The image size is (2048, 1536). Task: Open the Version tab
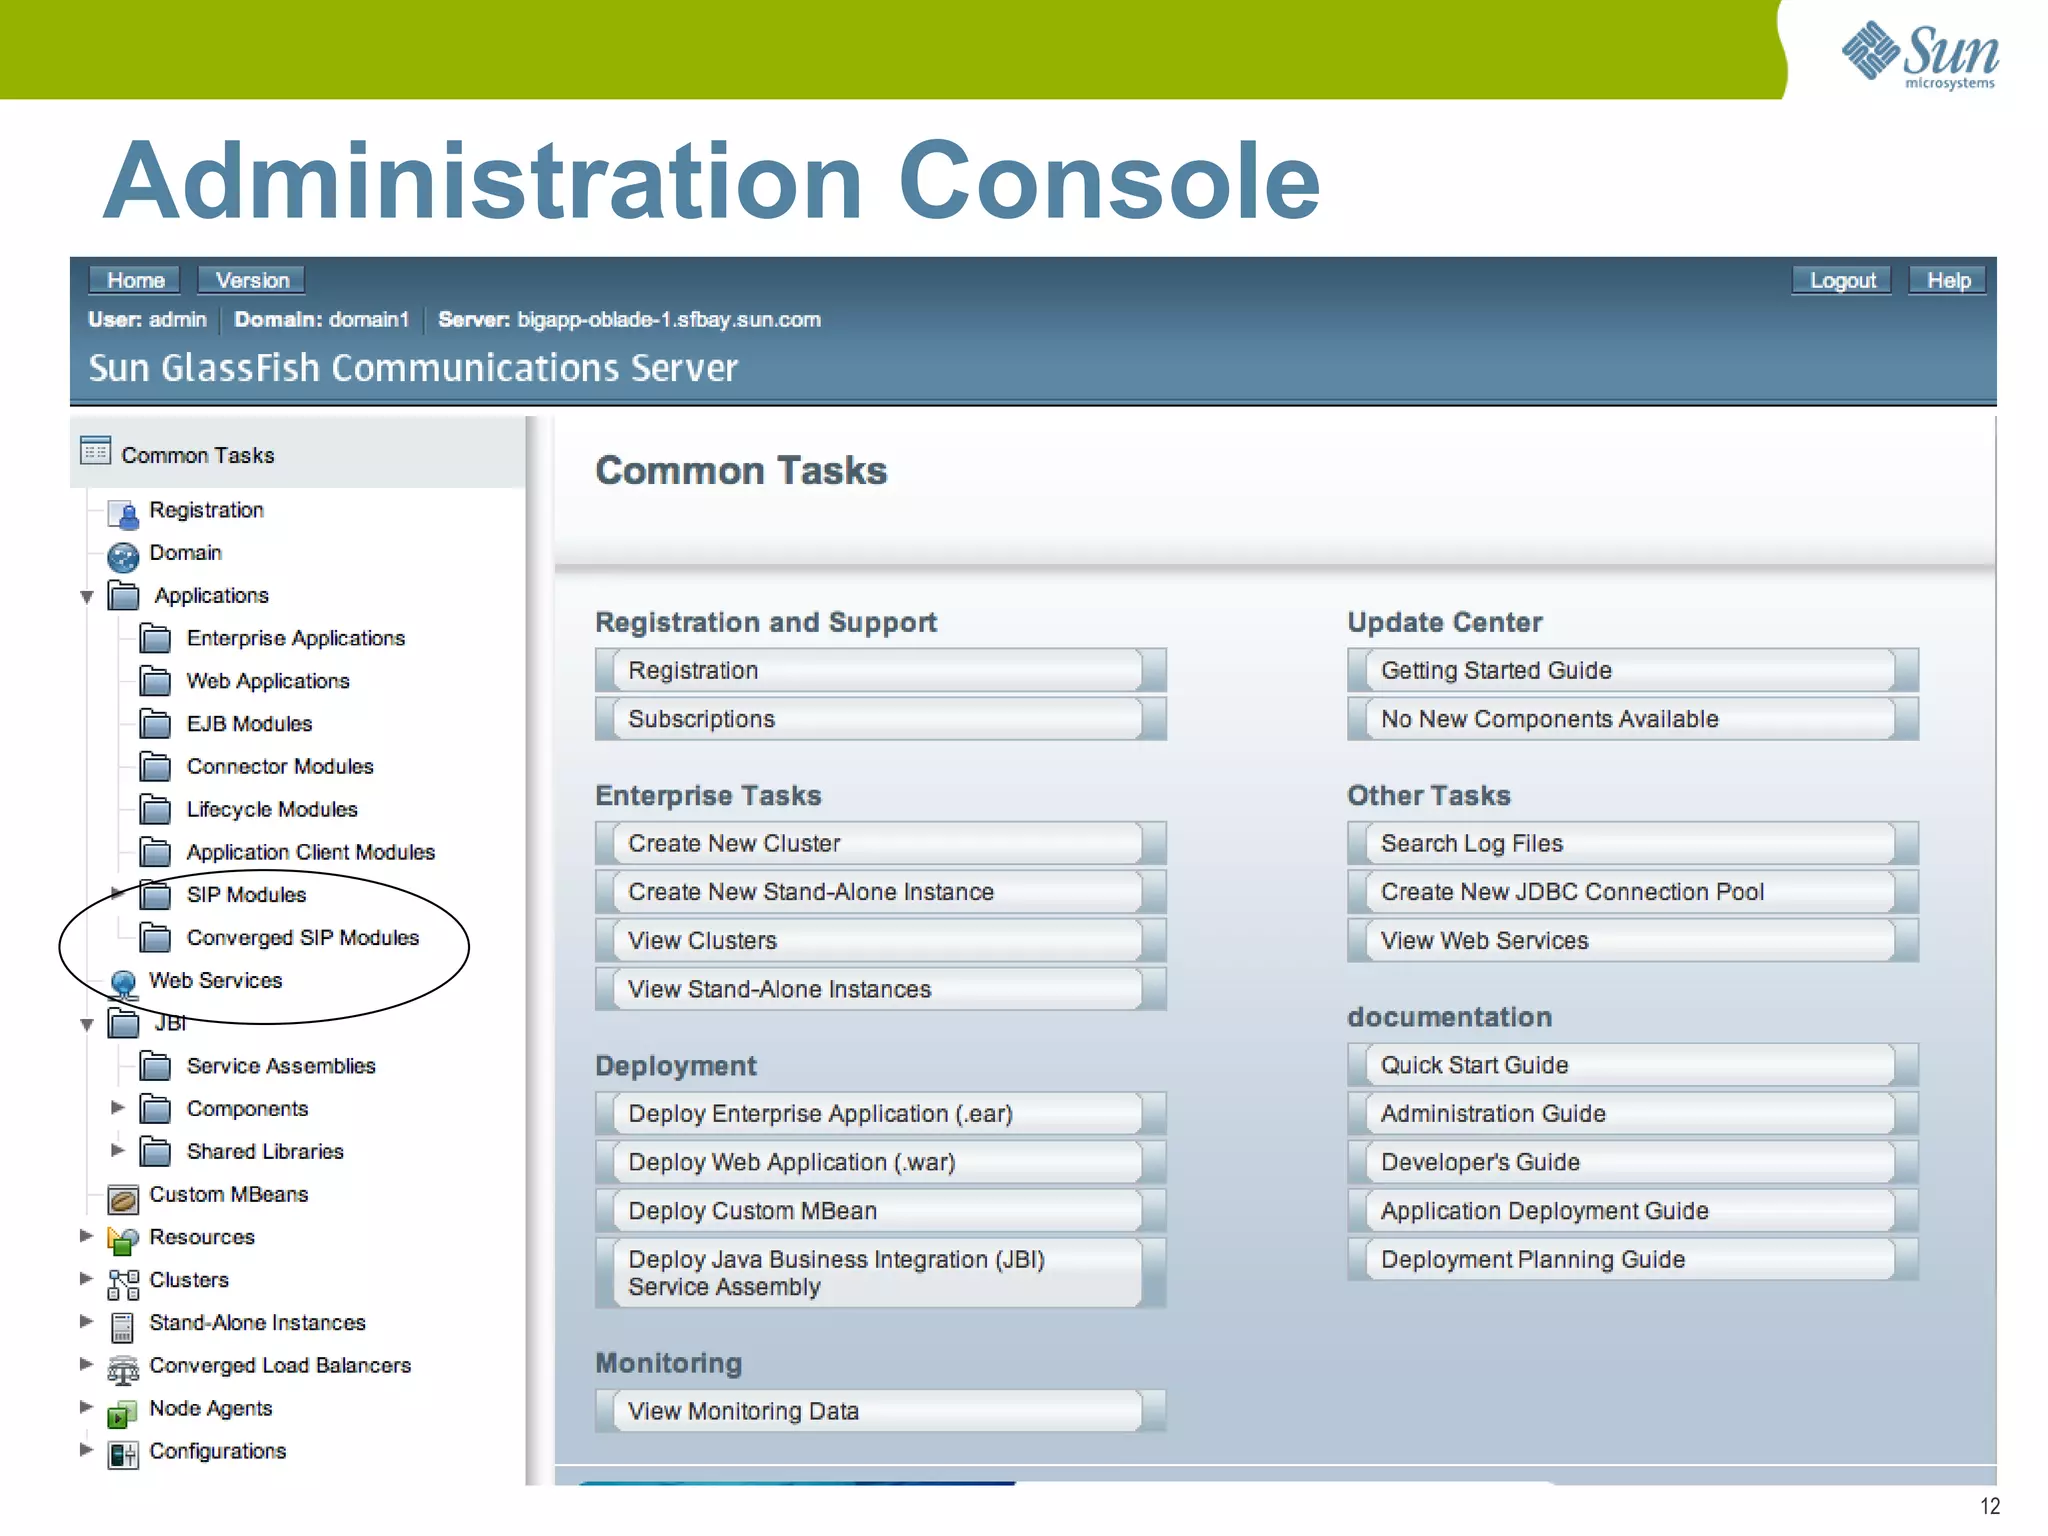[x=252, y=280]
